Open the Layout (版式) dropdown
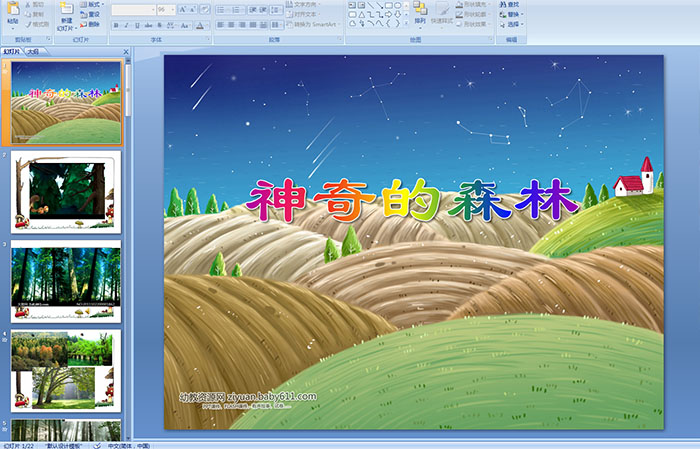 tap(92, 4)
